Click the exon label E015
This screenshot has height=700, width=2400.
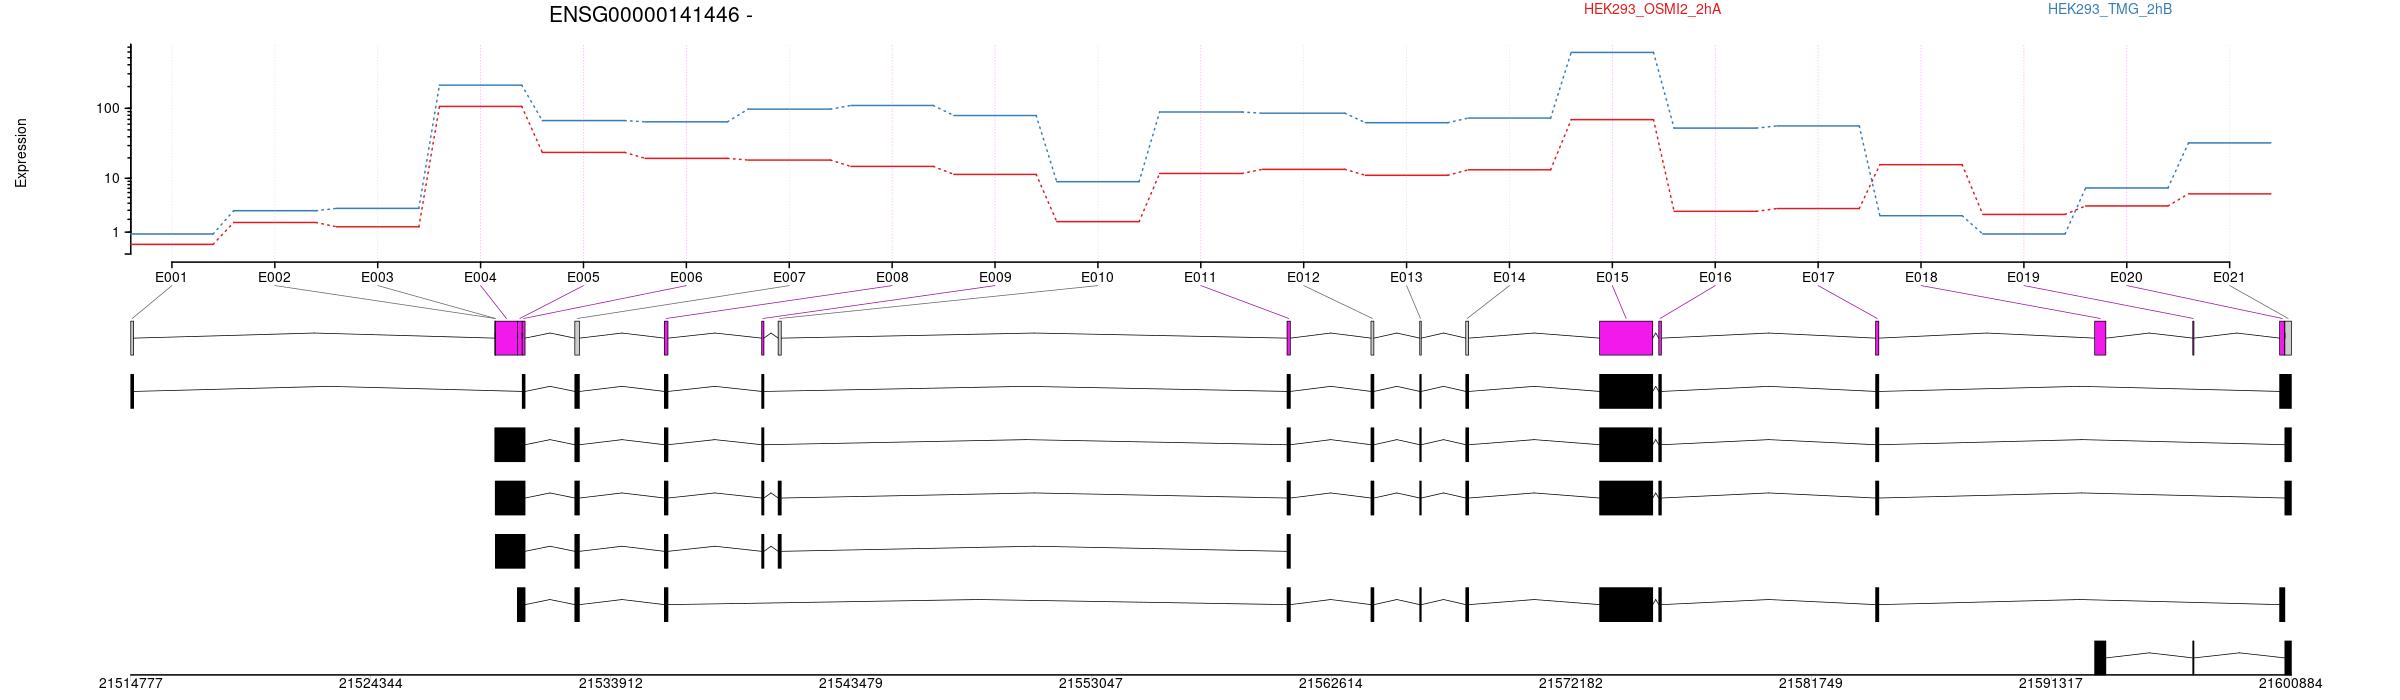(x=1612, y=277)
